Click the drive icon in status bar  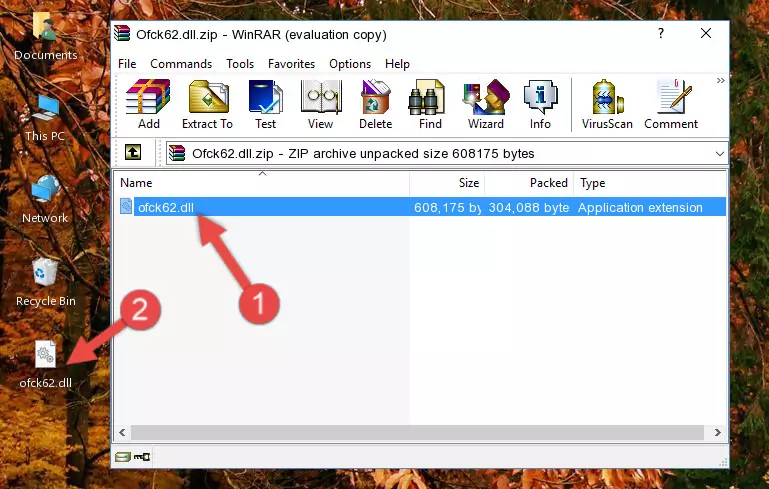(123, 457)
